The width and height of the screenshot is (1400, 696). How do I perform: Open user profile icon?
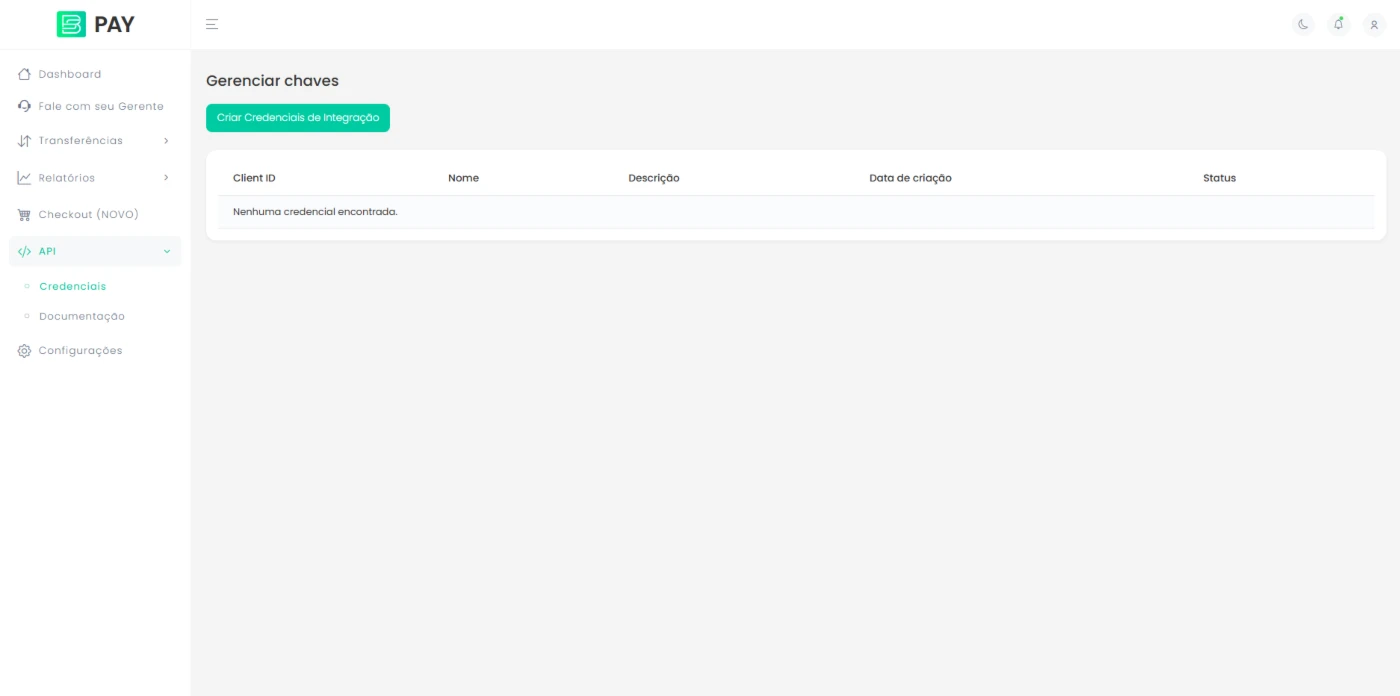click(x=1374, y=24)
